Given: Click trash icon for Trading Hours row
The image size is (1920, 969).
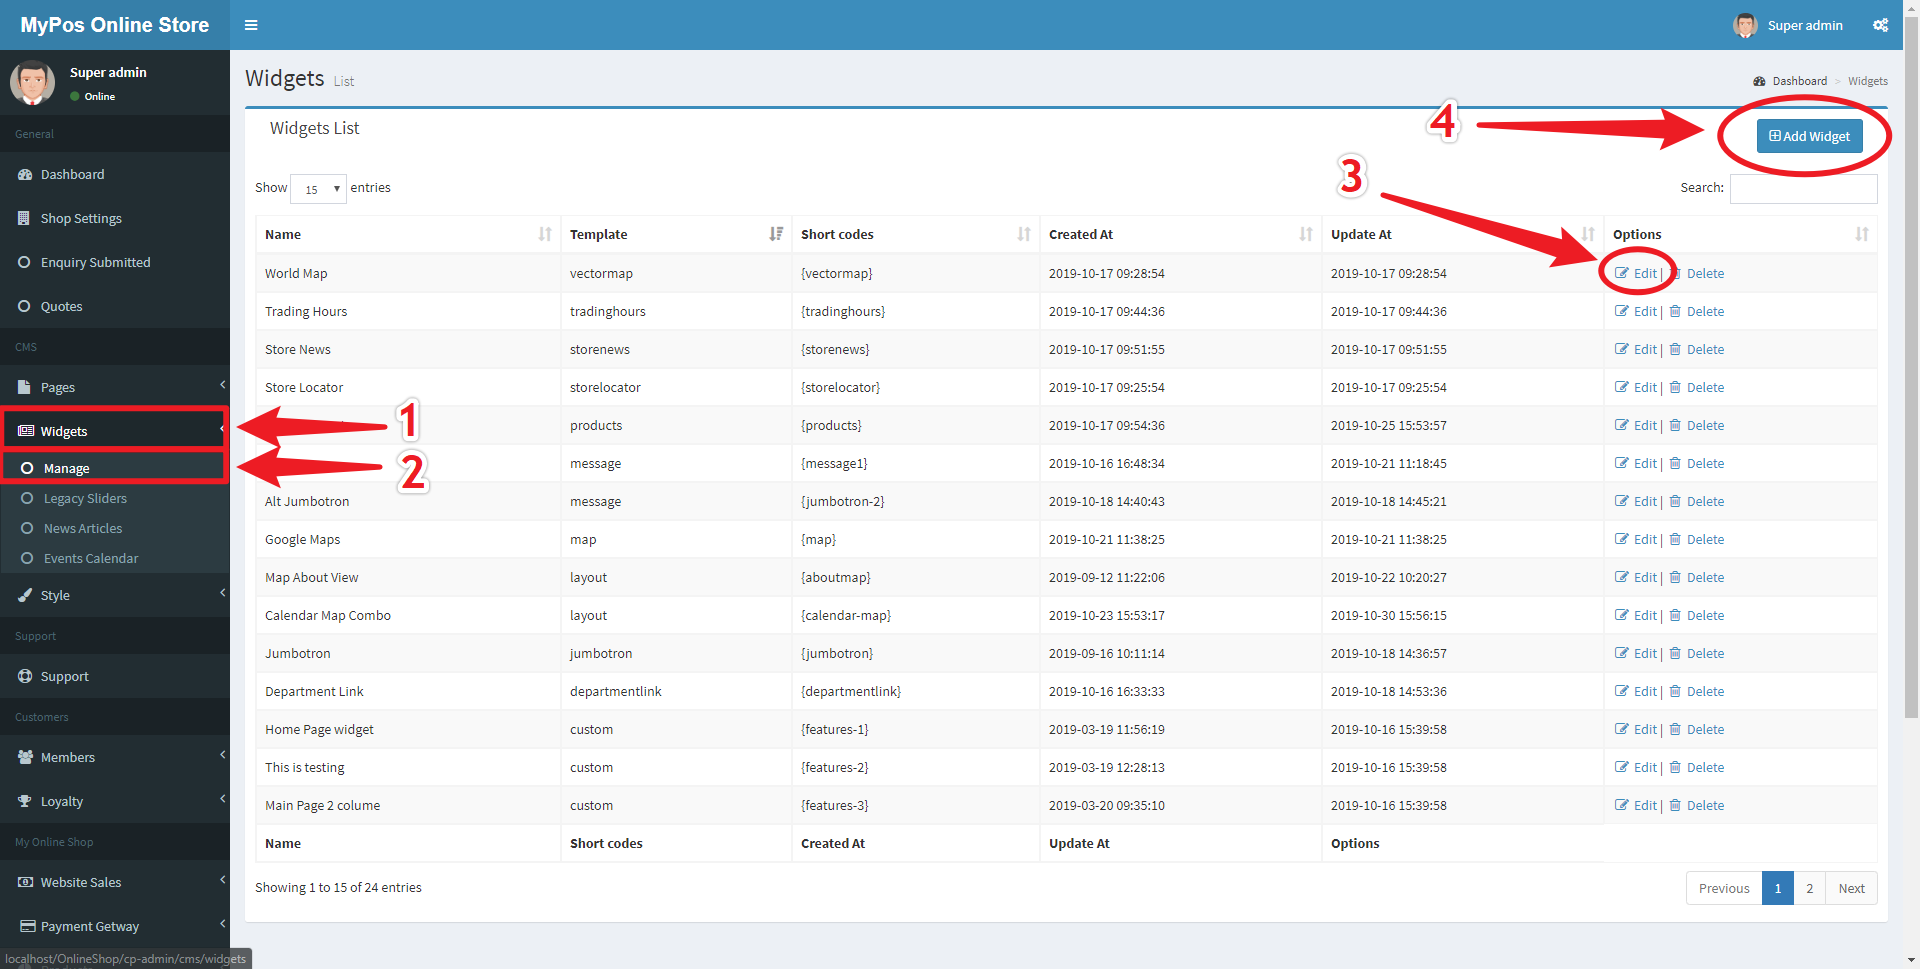Looking at the screenshot, I should [x=1675, y=312].
